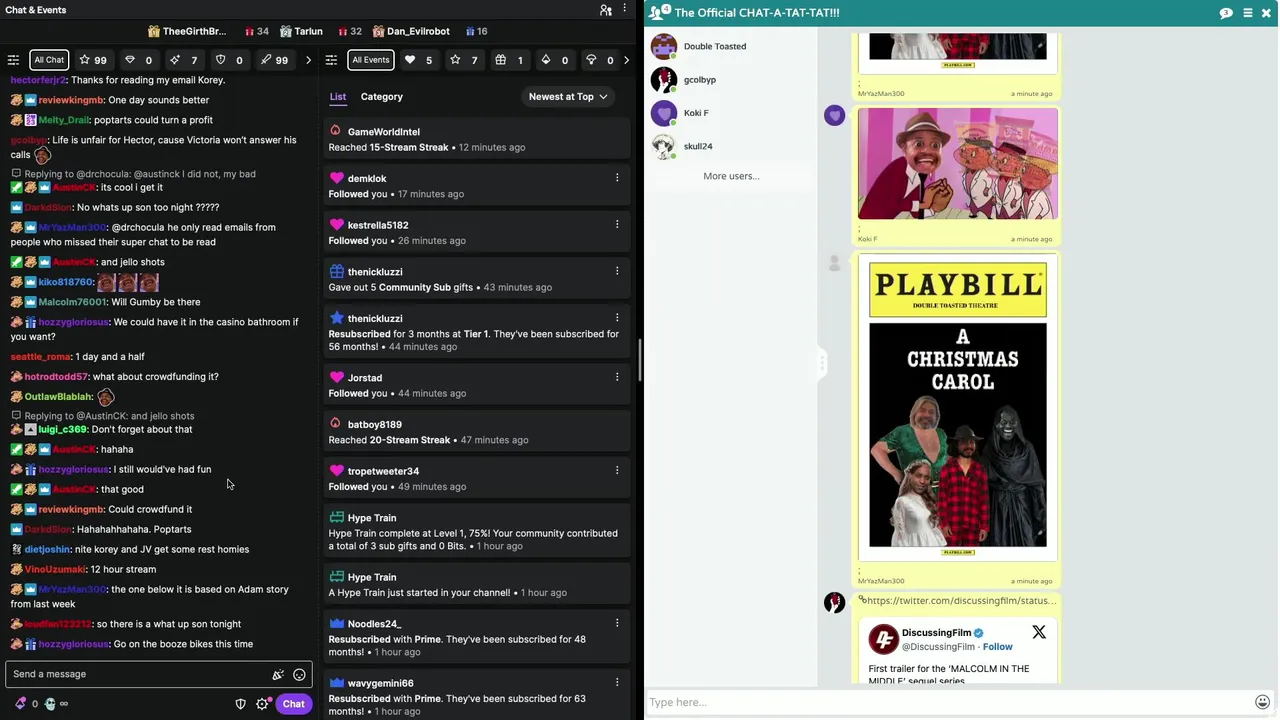1280x720 pixels.
Task: Select user Double Toasted in user list
Action: (x=730, y=46)
